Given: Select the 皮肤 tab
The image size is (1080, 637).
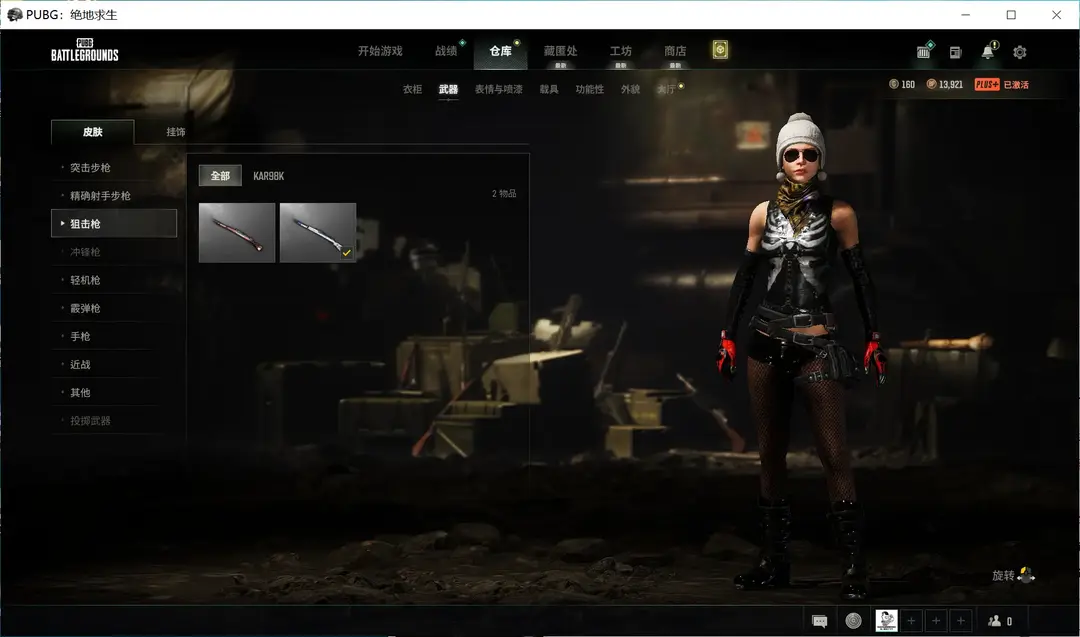Looking at the screenshot, I should [93, 132].
